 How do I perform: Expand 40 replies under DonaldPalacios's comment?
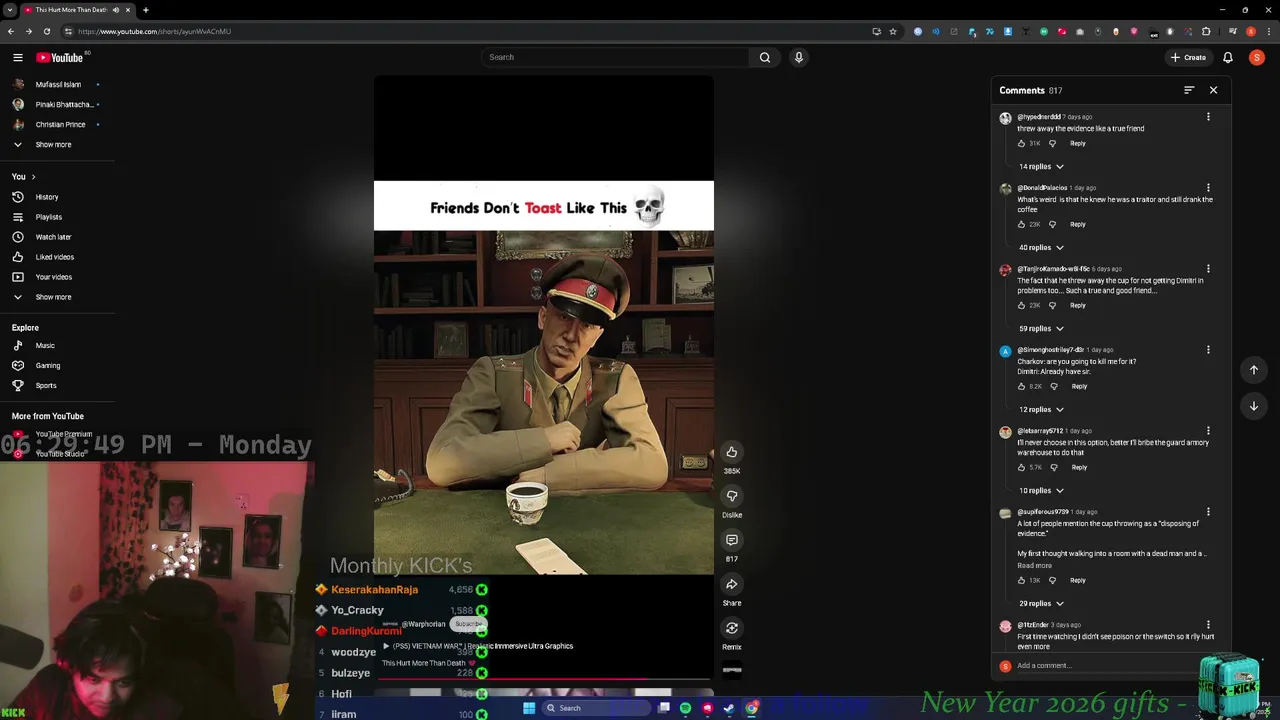pyautogui.click(x=1041, y=247)
